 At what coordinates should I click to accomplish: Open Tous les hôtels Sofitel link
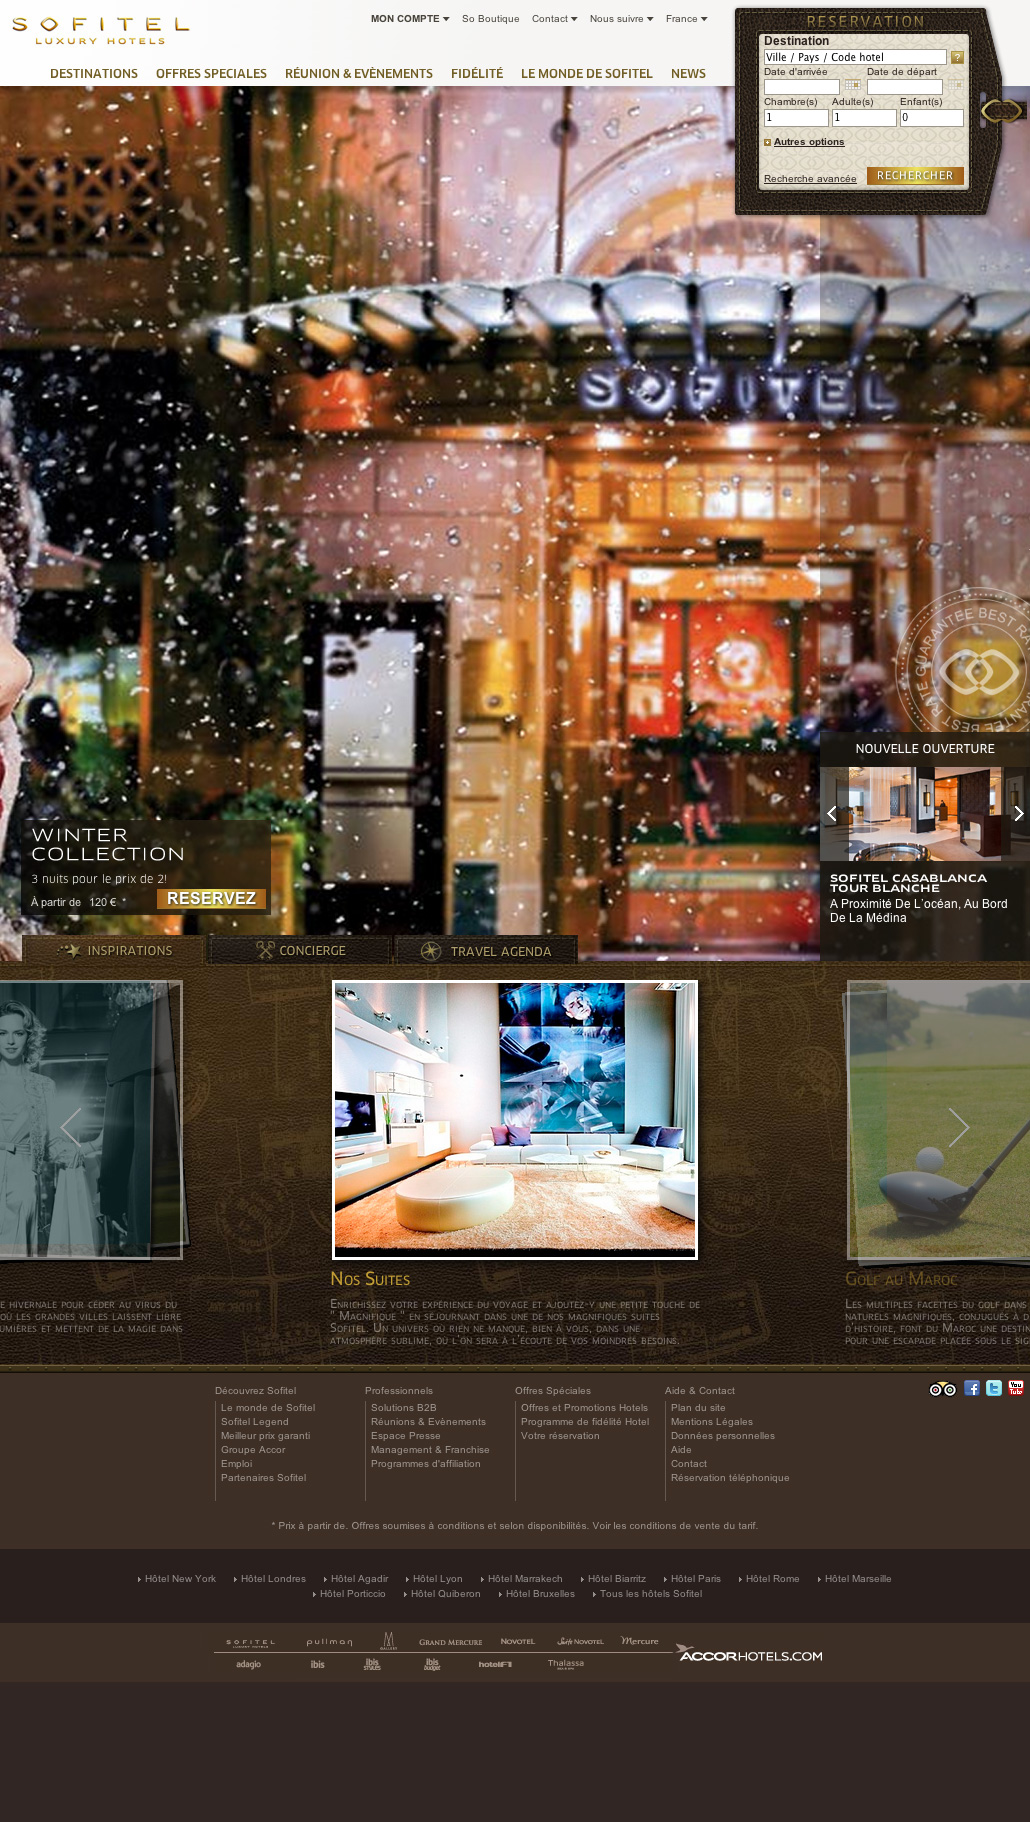651,1593
